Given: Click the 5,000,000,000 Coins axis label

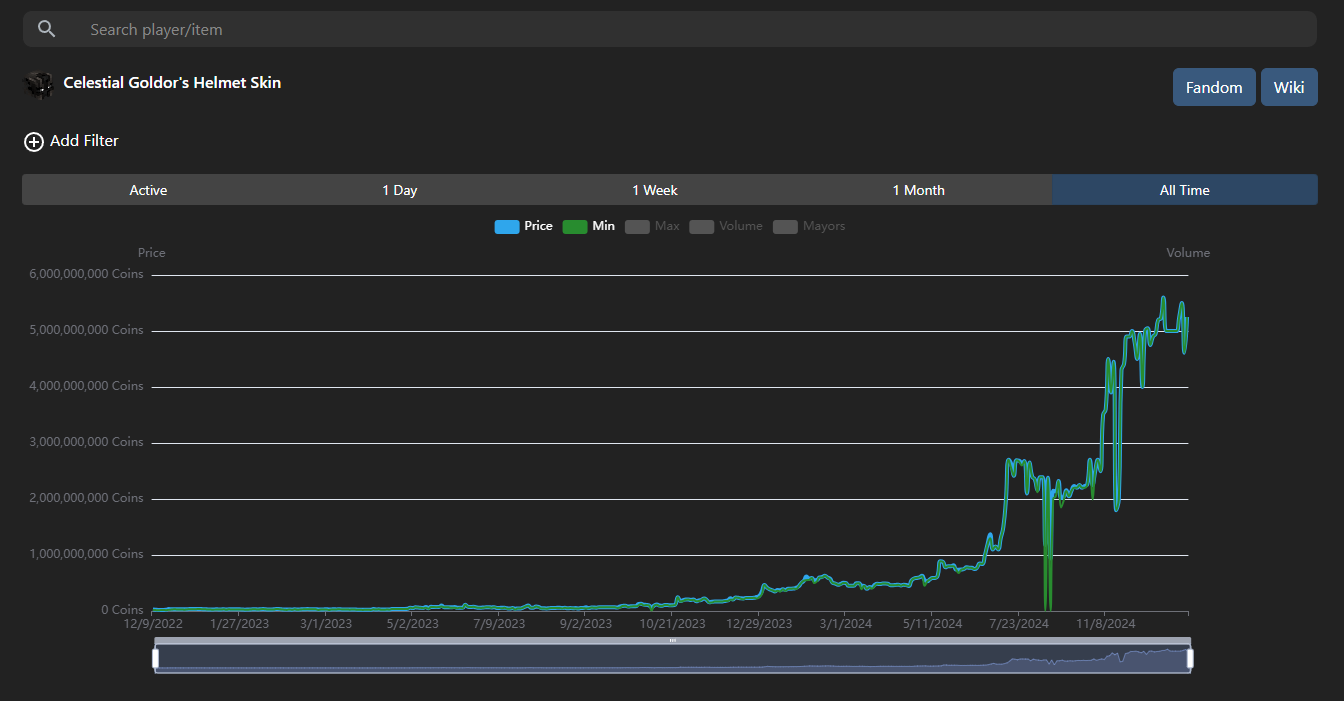Looking at the screenshot, I should [86, 330].
